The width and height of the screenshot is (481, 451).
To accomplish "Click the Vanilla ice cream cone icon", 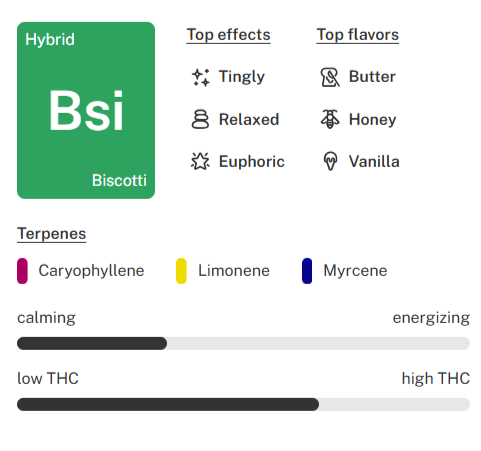I will tap(330, 161).
